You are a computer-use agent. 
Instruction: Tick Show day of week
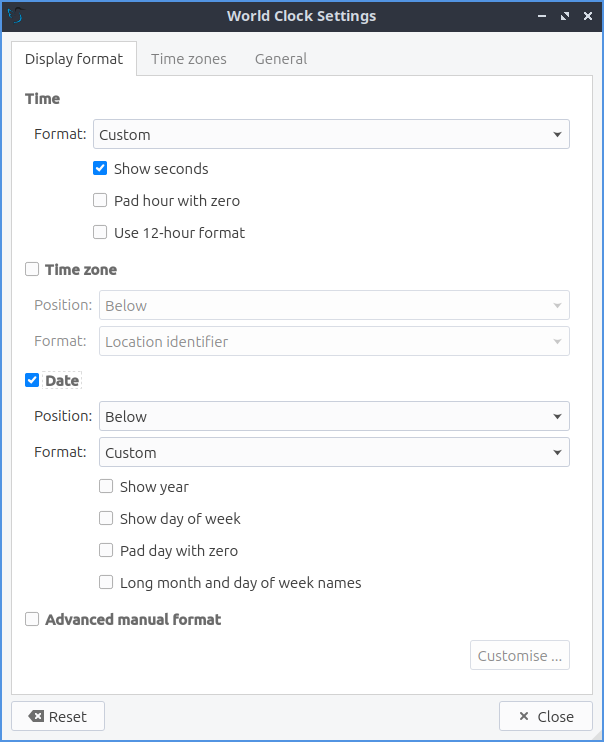pos(106,519)
